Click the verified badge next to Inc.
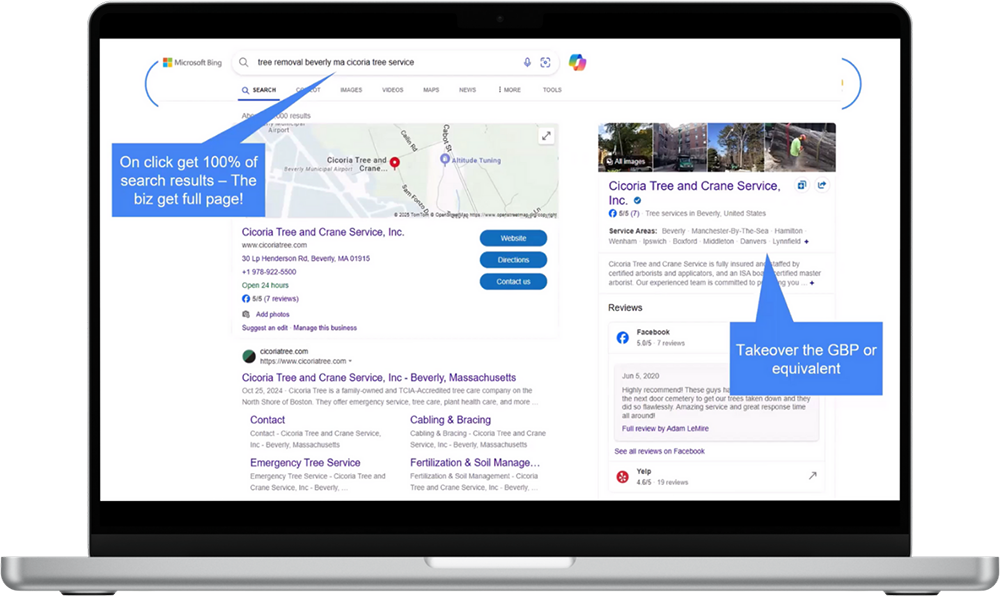 637,200
